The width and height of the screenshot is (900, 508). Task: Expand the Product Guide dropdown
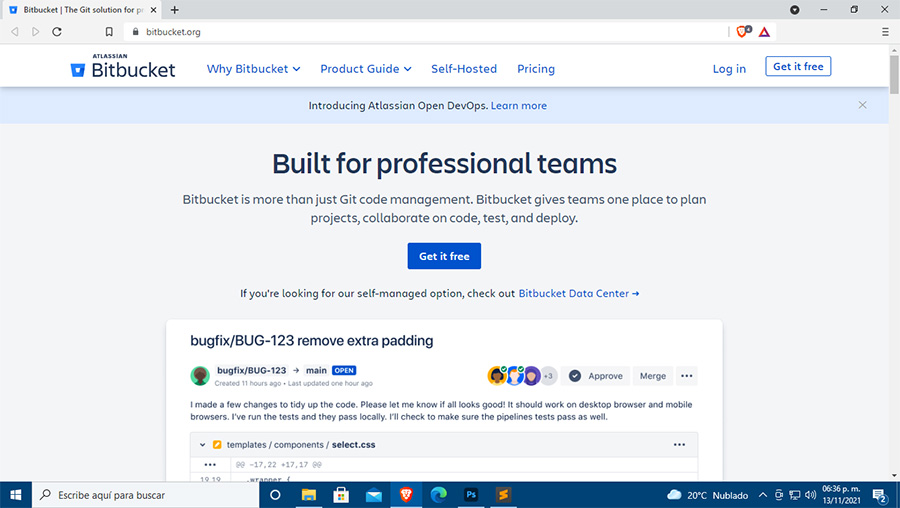point(366,69)
